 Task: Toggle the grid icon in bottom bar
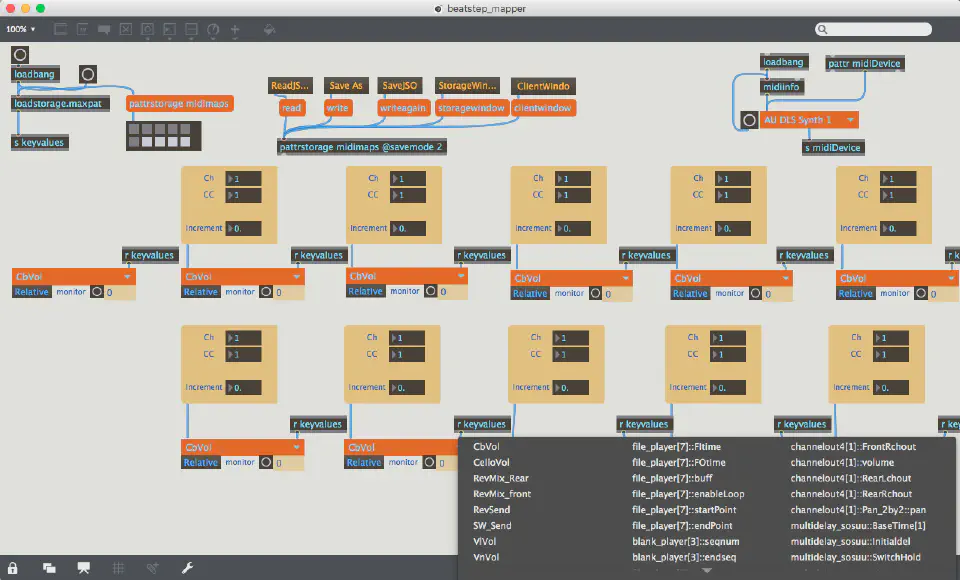pos(118,568)
